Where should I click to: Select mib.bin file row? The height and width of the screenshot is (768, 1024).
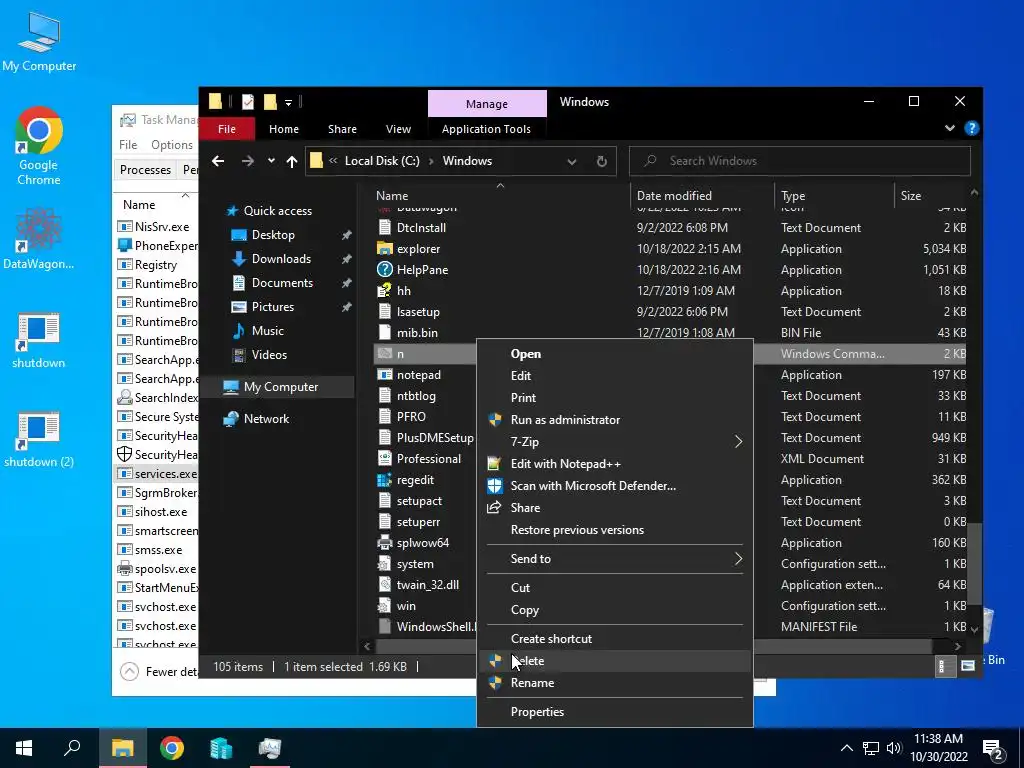point(670,333)
